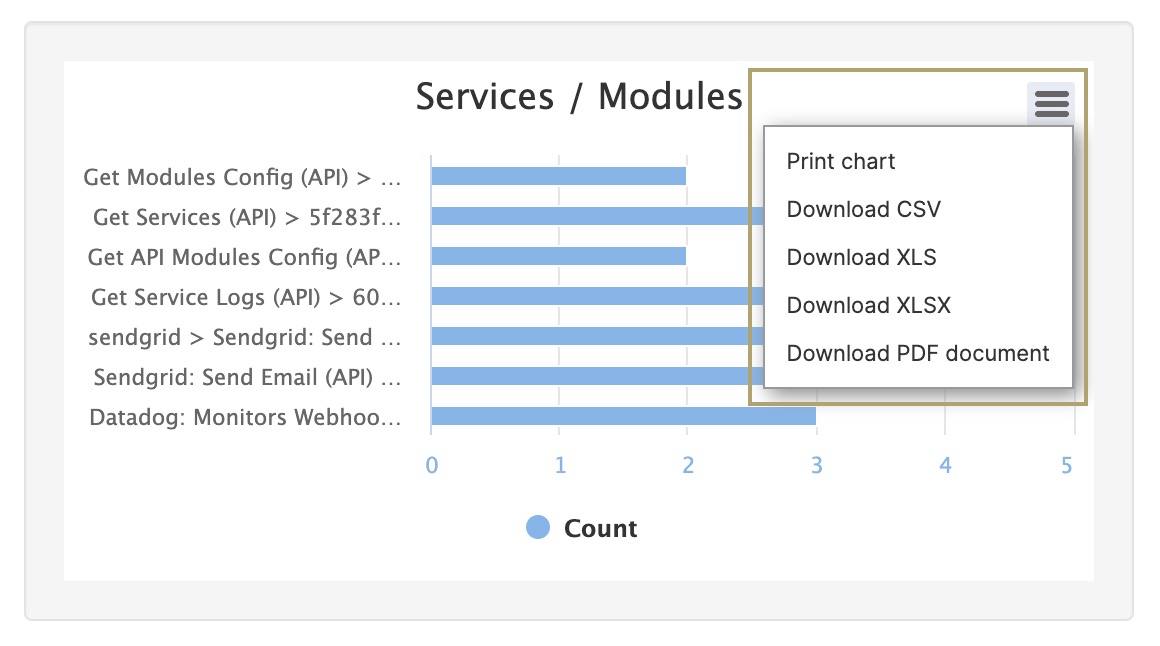Screen dimensions: 1160x646
Task: Click the Datadog: Monitors Webhoo label
Action: click(x=245, y=417)
